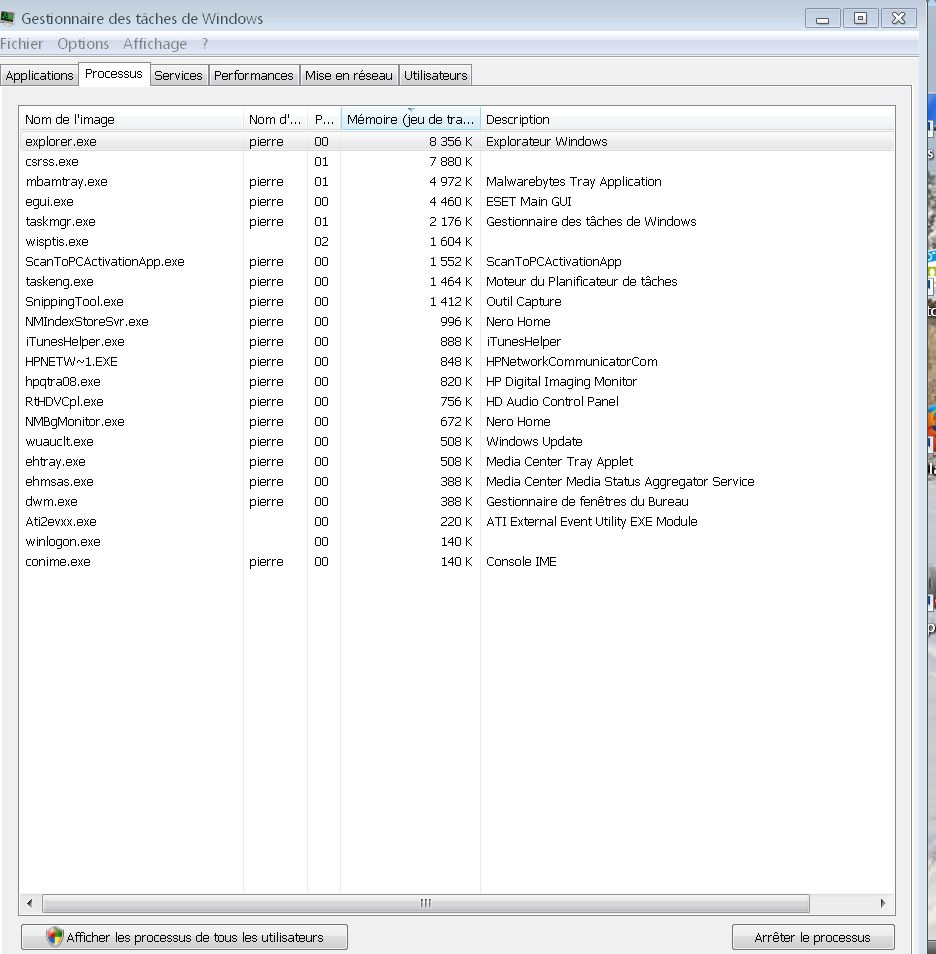The width and height of the screenshot is (936, 954).
Task: Click HP Digital Imaging Monitor description
Action: click(561, 382)
